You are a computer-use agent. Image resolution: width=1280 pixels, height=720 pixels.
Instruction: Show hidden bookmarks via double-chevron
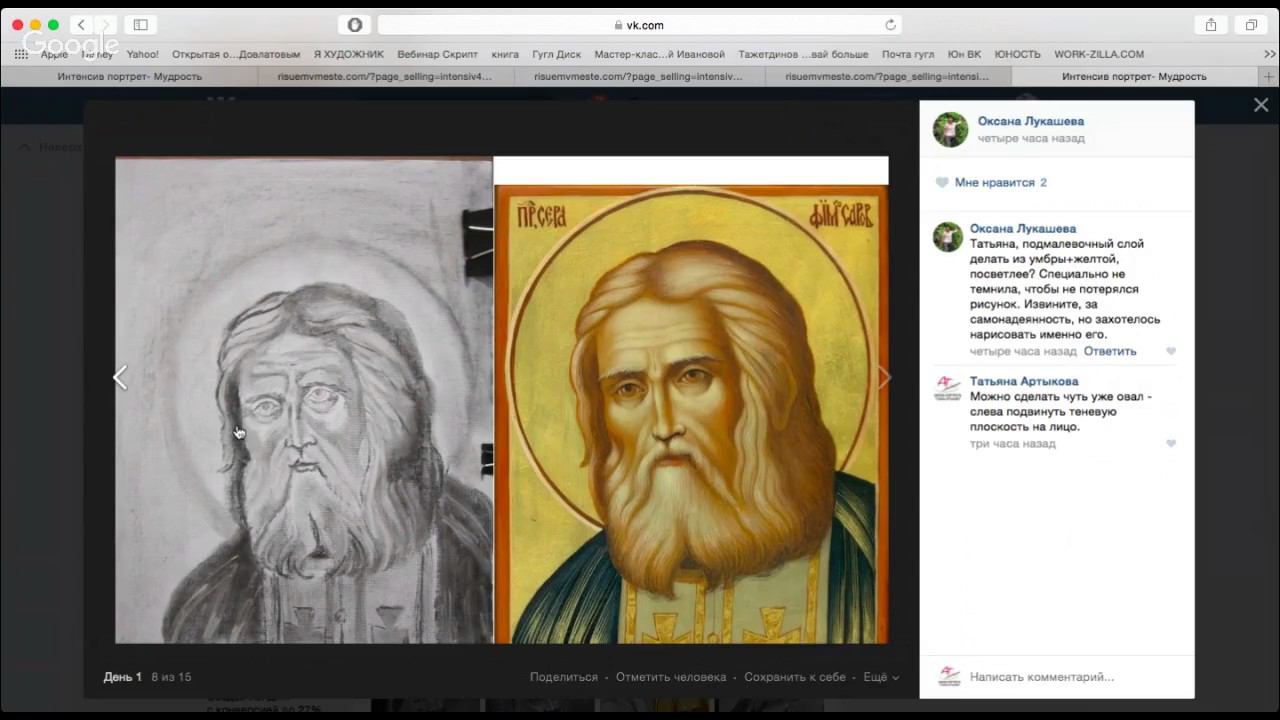coord(1270,54)
